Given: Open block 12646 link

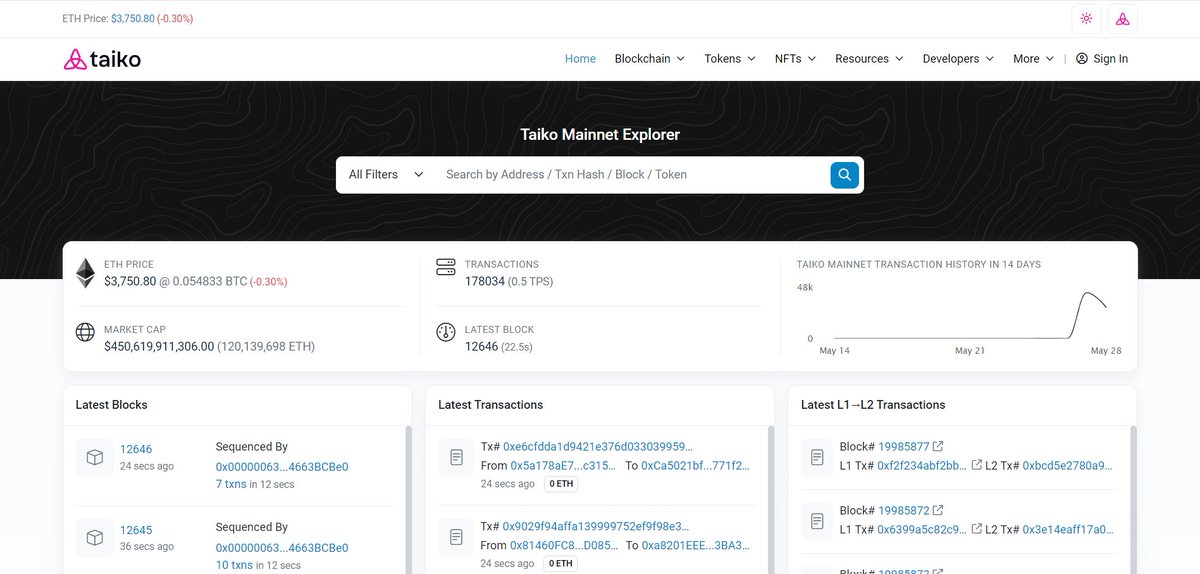Looking at the screenshot, I should tap(136, 449).
